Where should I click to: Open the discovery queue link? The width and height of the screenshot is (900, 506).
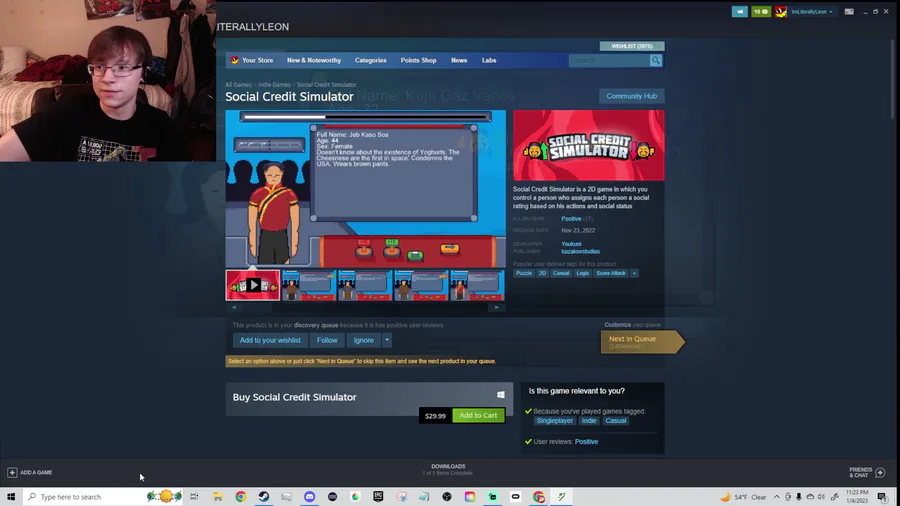click(316, 325)
